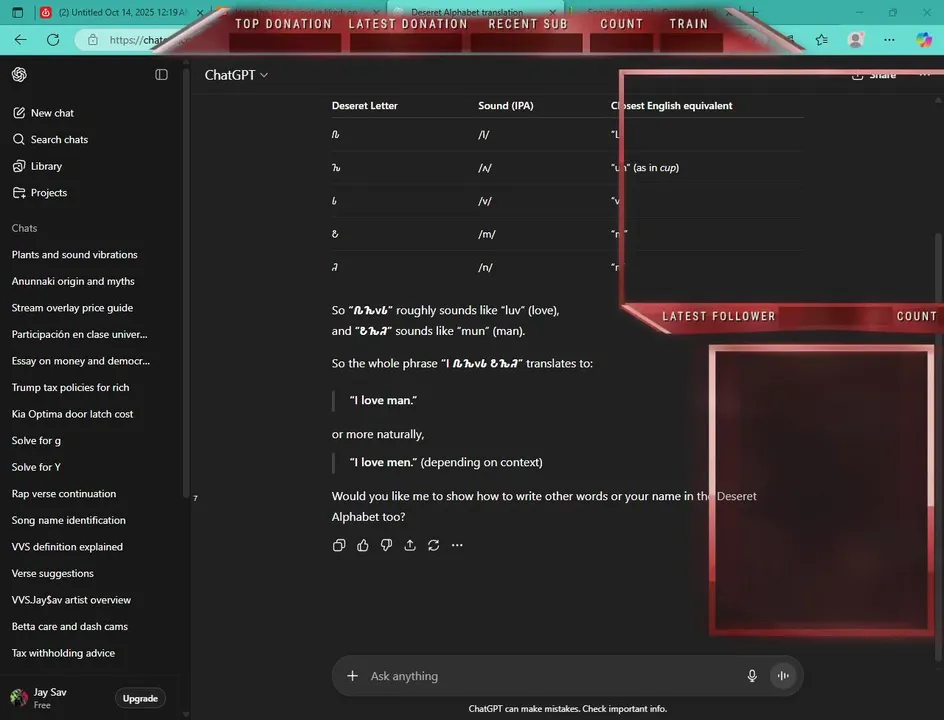This screenshot has height=720, width=944.
Task: Click the Share button at top right
Action: [x=875, y=75]
